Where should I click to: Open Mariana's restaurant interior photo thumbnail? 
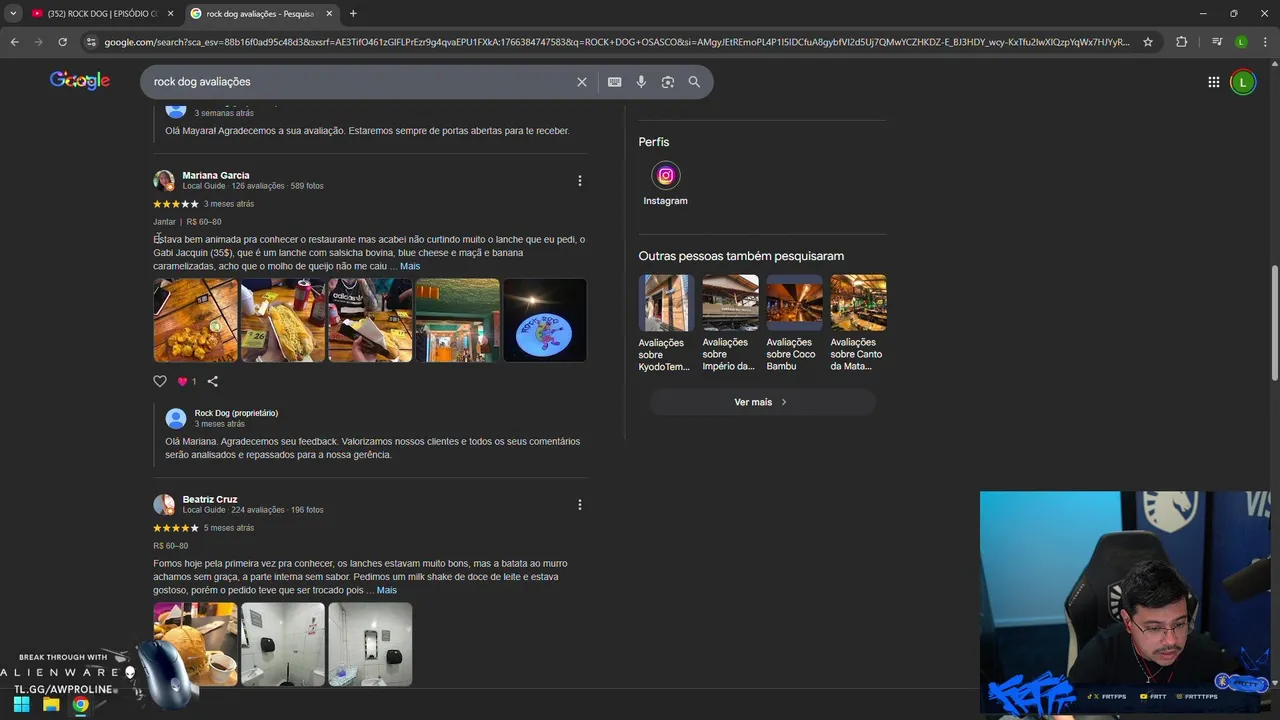(458, 320)
